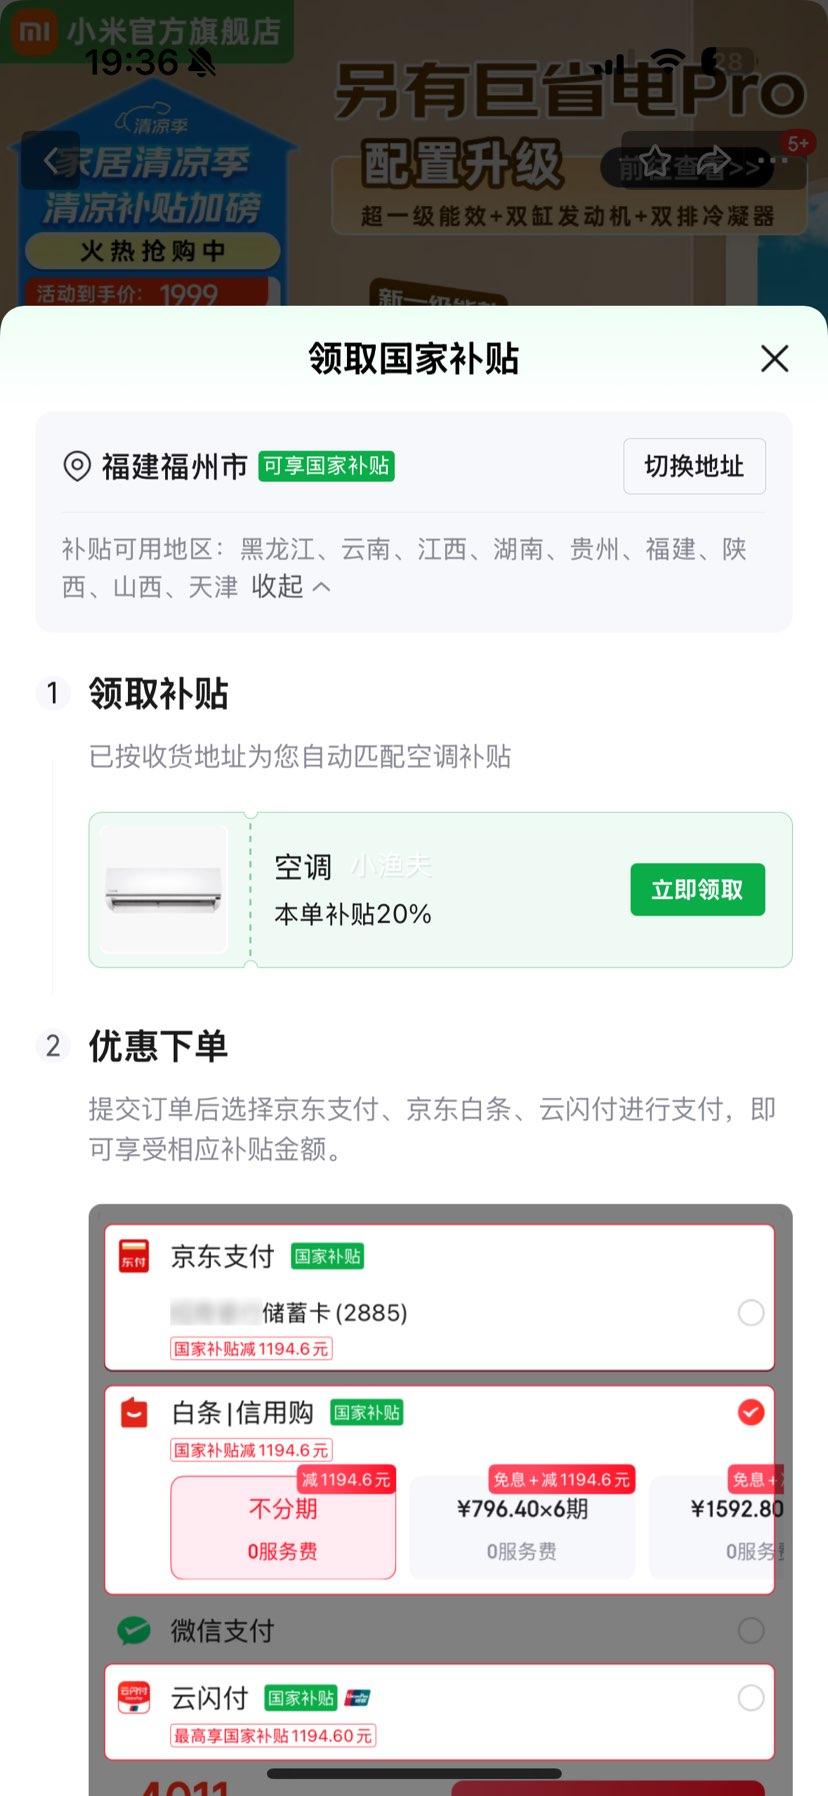
Task: Click the 云闪付 logo icon
Action: click(x=134, y=1698)
